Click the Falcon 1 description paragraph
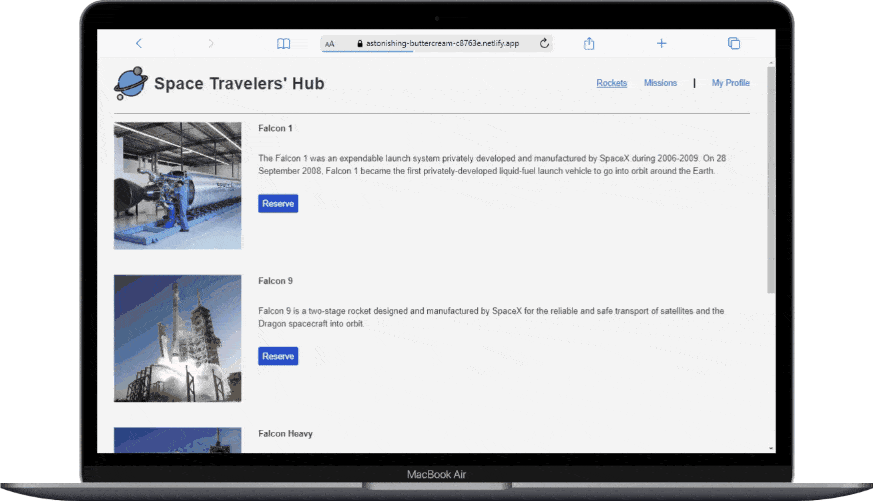873x501 pixels. 492,165
